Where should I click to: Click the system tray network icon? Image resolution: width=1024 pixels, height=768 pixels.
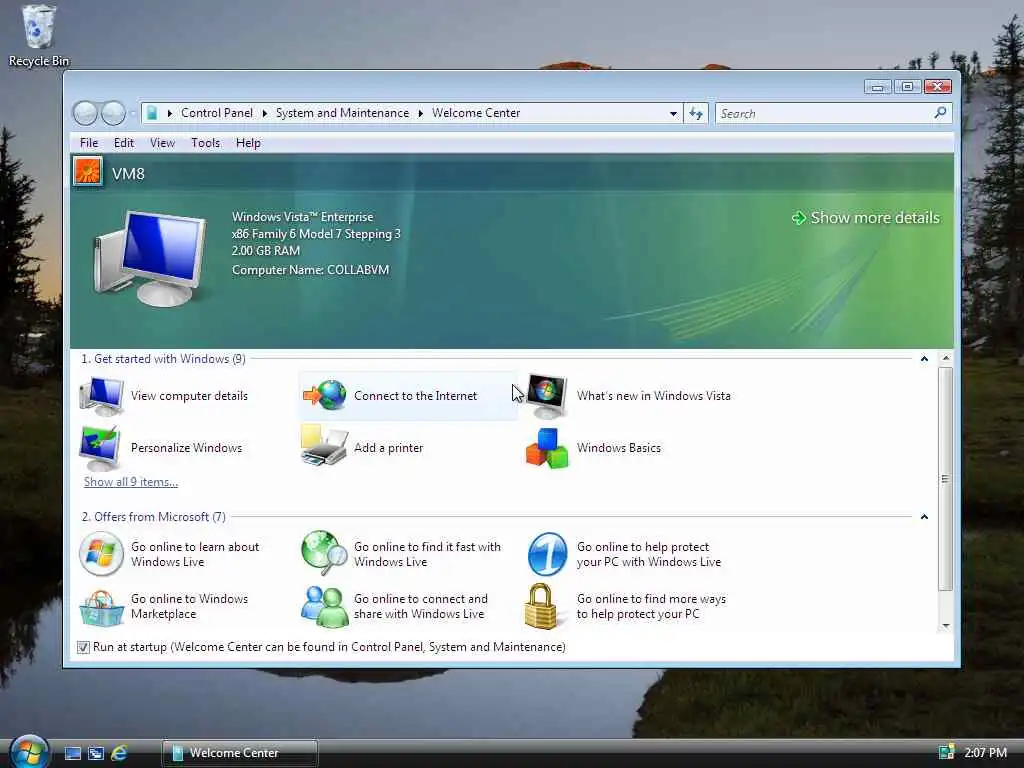pyautogui.click(x=946, y=752)
